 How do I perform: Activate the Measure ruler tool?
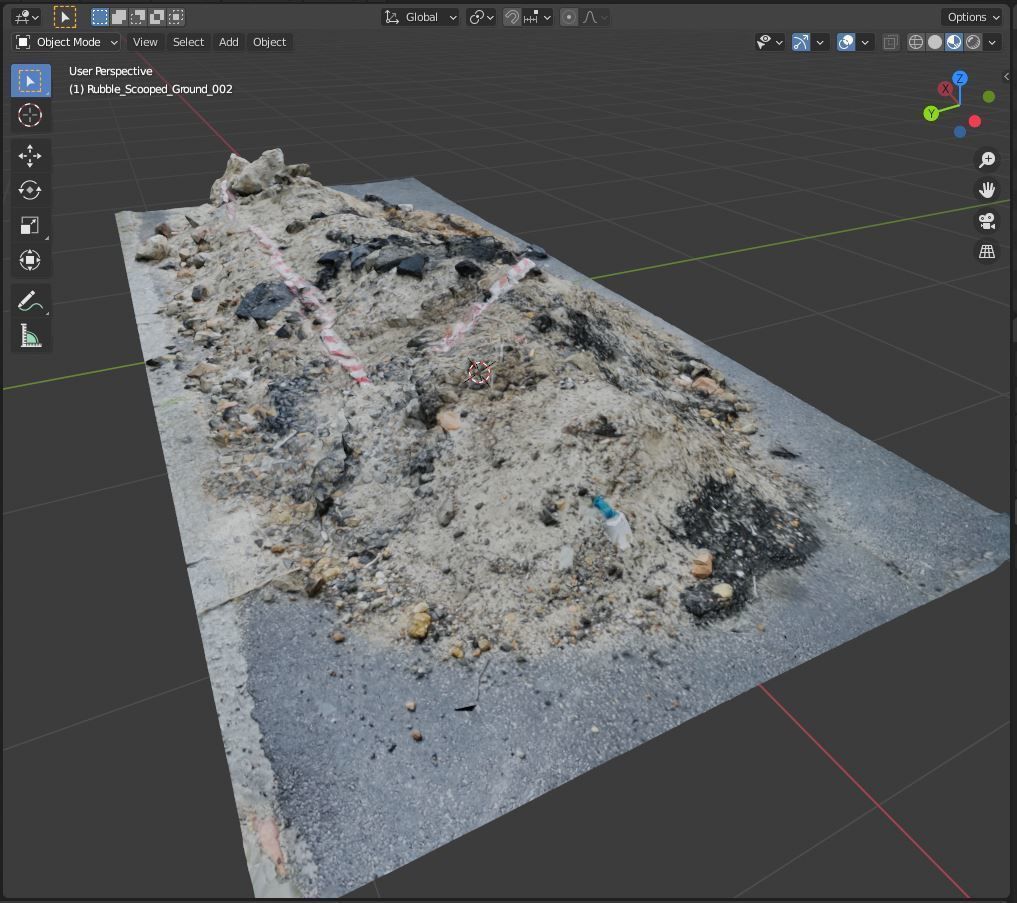click(x=30, y=336)
